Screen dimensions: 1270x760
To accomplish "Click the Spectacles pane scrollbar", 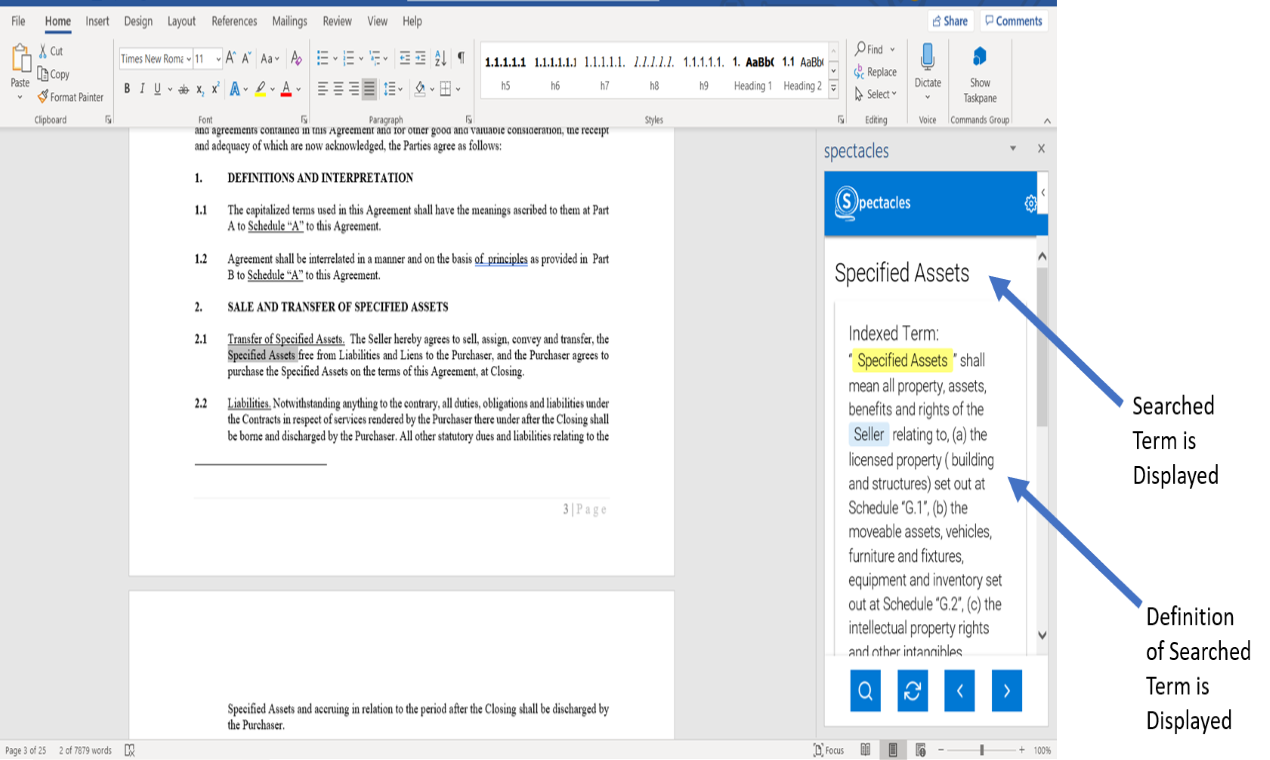I will coord(1041,345).
